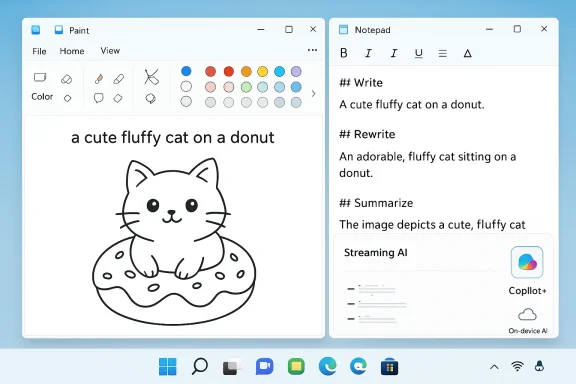
Task: Open Task View on the taskbar
Action: [232, 366]
